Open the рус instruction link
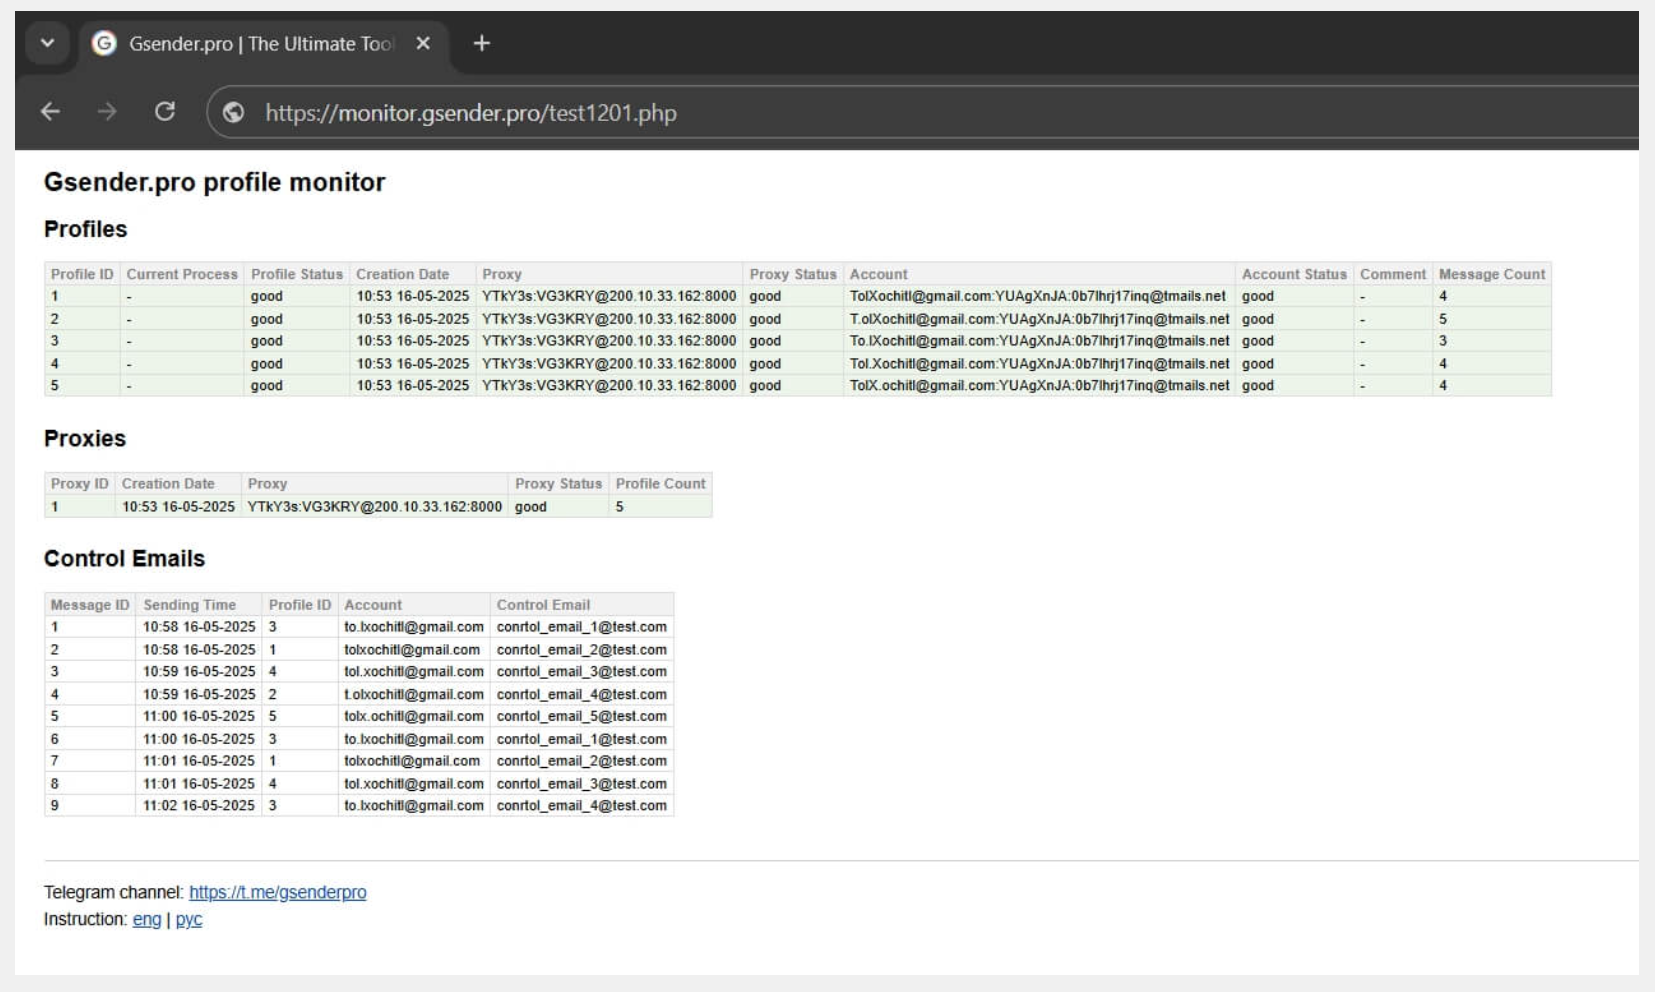 pyautogui.click(x=189, y=919)
